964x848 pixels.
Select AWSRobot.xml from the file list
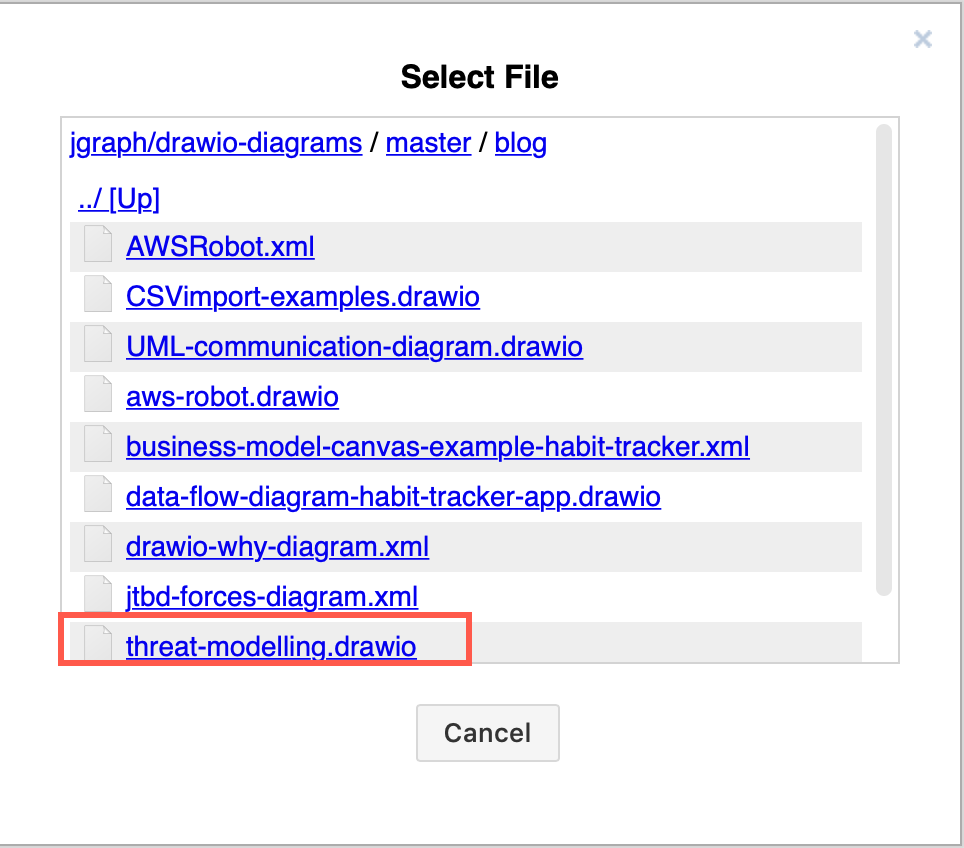219,246
